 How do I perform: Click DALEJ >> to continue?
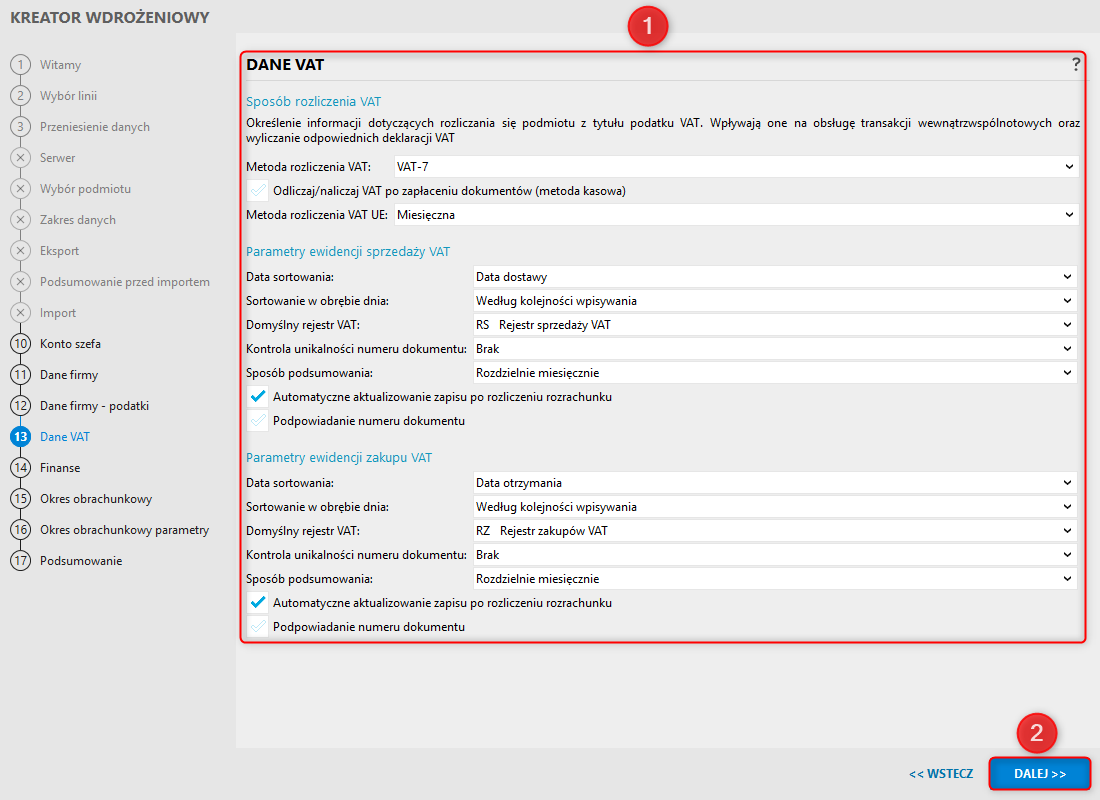(x=1040, y=774)
